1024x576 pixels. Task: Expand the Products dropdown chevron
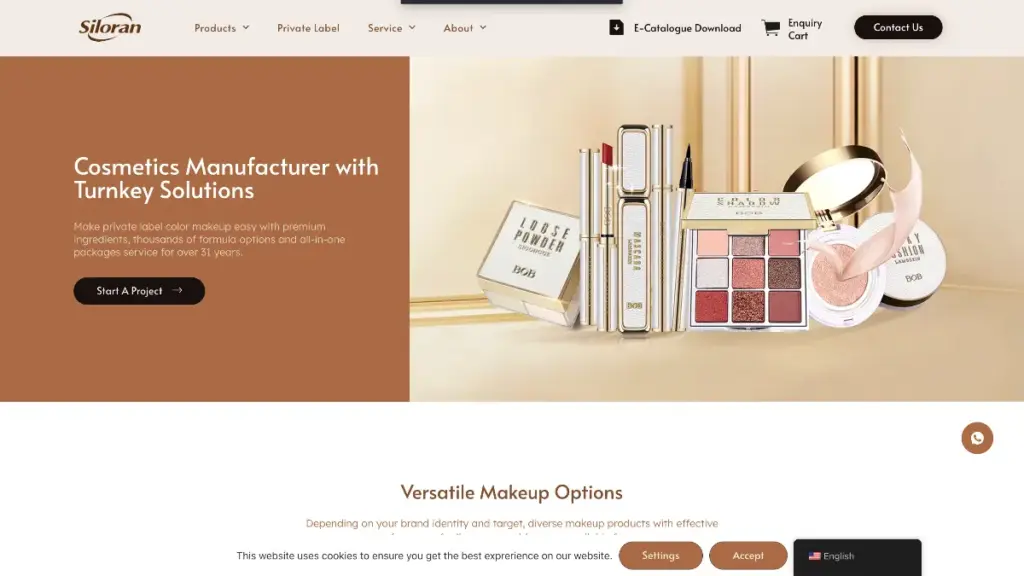[x=246, y=27]
